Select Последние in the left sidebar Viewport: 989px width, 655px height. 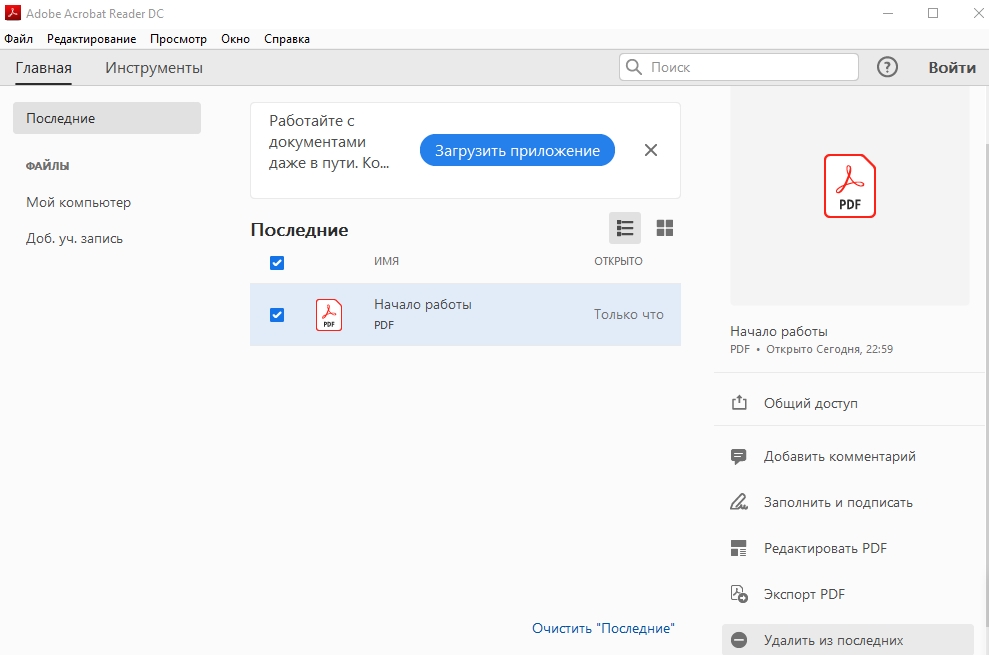107,118
